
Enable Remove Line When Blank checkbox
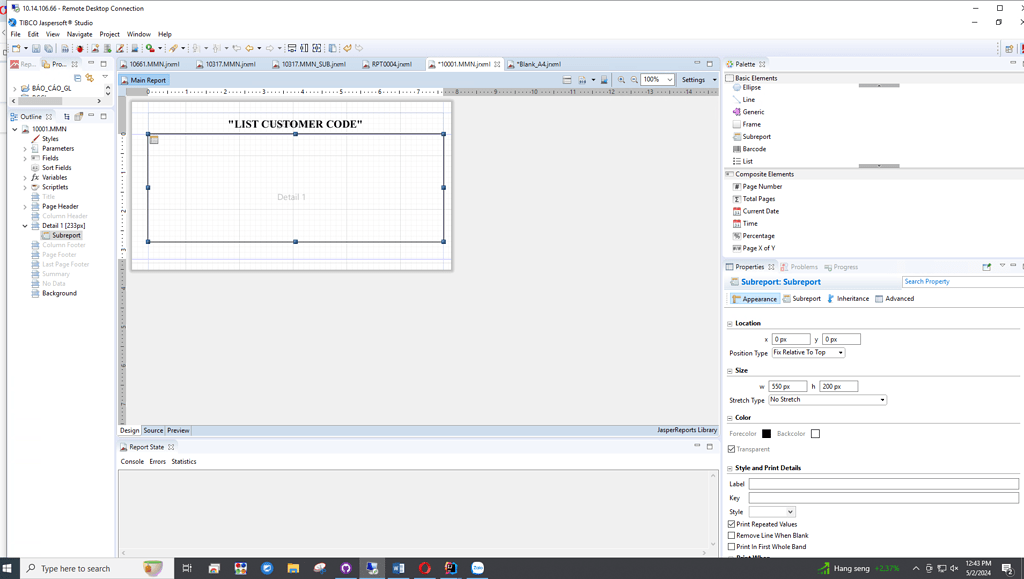pos(731,535)
